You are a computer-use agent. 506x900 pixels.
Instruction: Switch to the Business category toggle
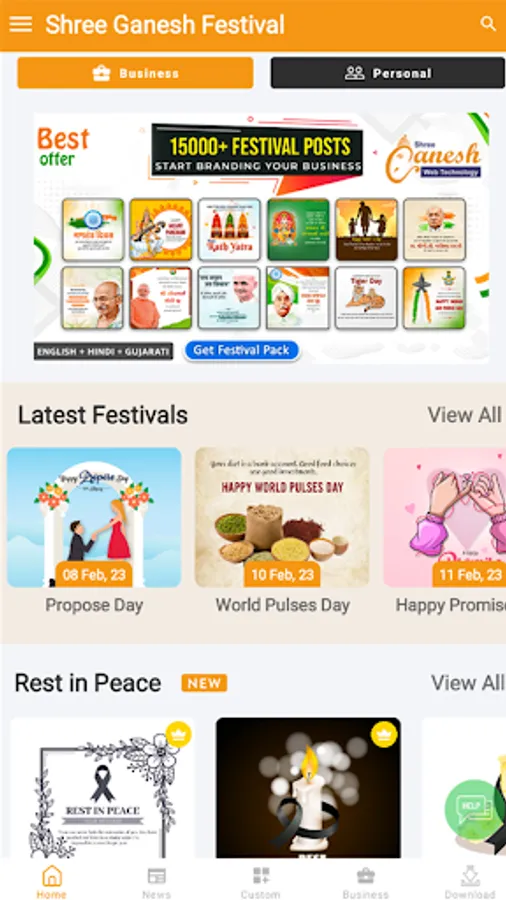pyautogui.click(x=135, y=73)
